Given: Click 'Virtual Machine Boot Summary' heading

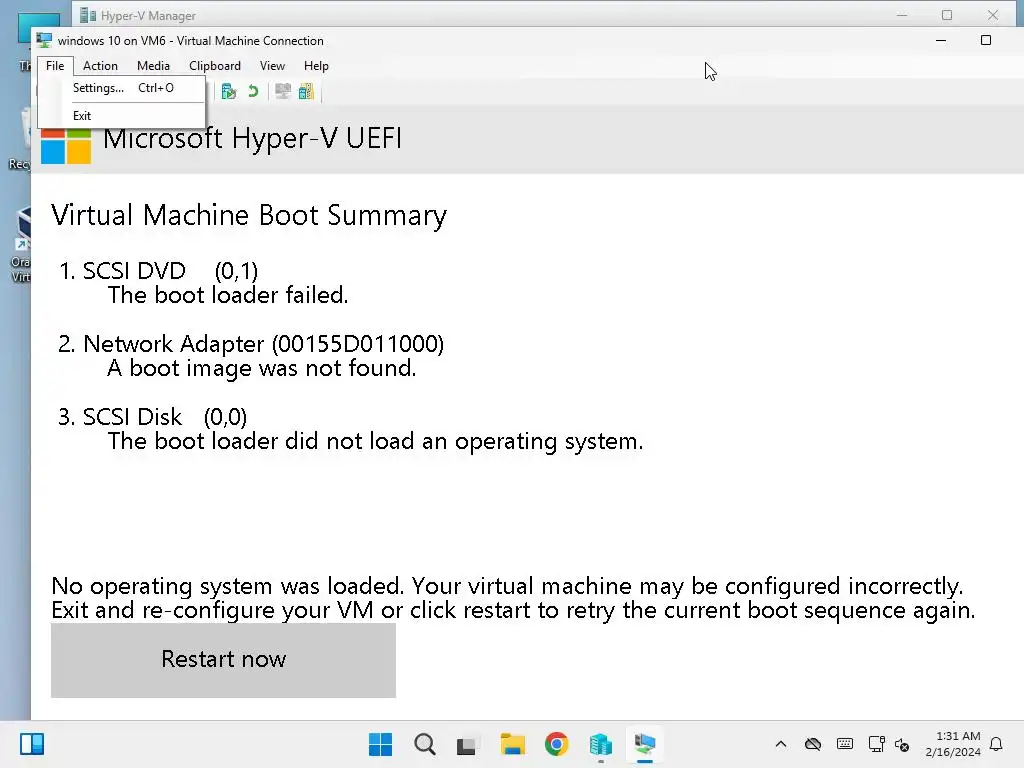Looking at the screenshot, I should tap(249, 216).
